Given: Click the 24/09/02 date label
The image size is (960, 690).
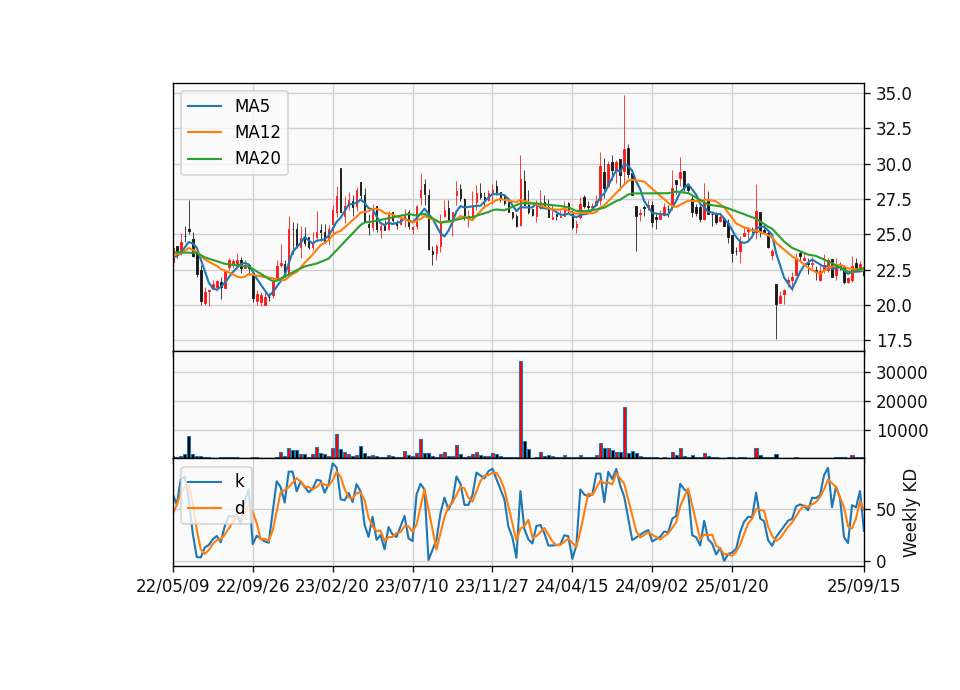Looking at the screenshot, I should coord(651,586).
